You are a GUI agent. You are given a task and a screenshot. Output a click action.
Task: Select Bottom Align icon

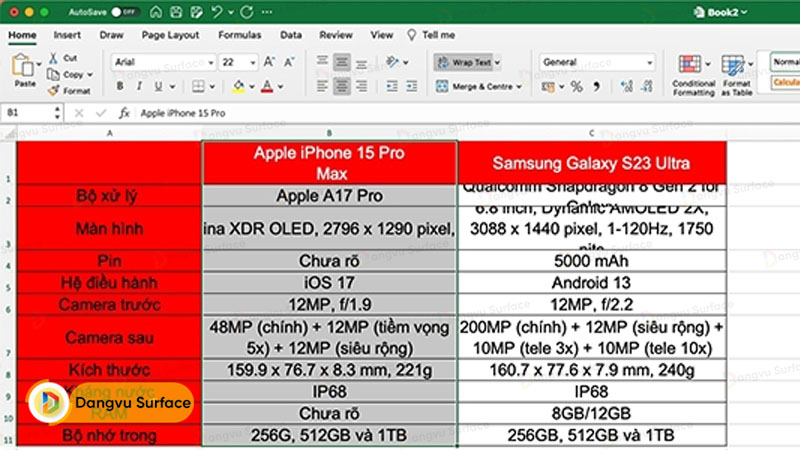(361, 62)
